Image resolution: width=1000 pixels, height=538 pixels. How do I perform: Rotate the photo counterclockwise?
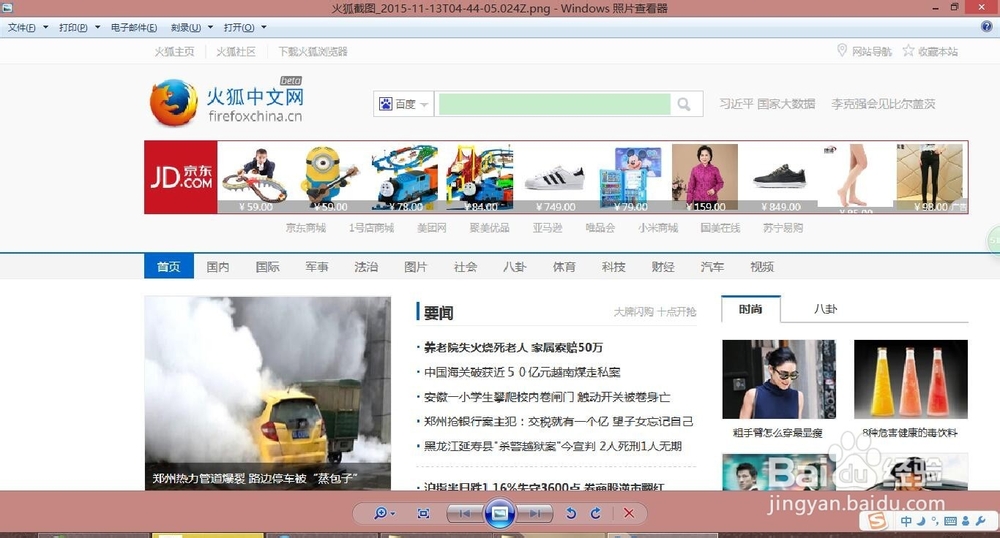(x=571, y=513)
